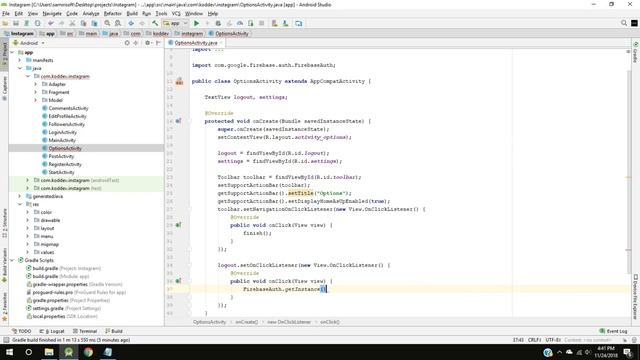
Task: Collapse the app module tree node
Action: click(x=12, y=52)
